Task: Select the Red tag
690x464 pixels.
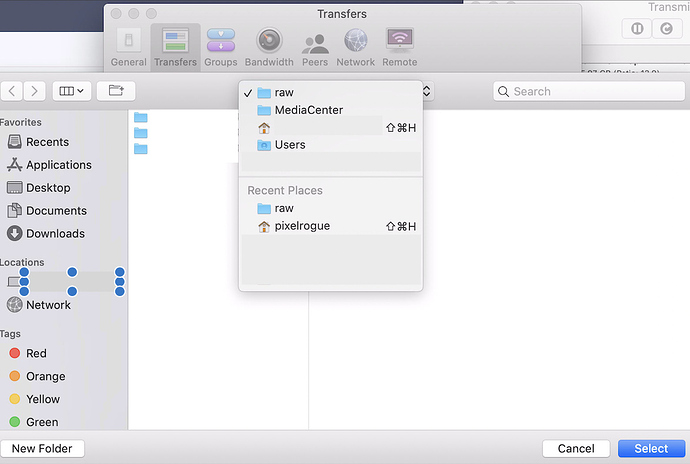Action: pos(36,353)
